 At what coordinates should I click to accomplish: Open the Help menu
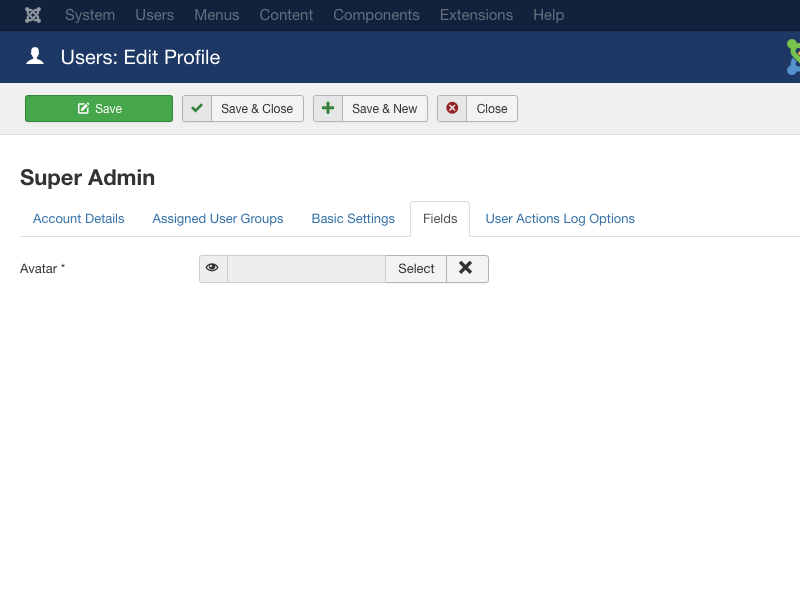click(548, 15)
